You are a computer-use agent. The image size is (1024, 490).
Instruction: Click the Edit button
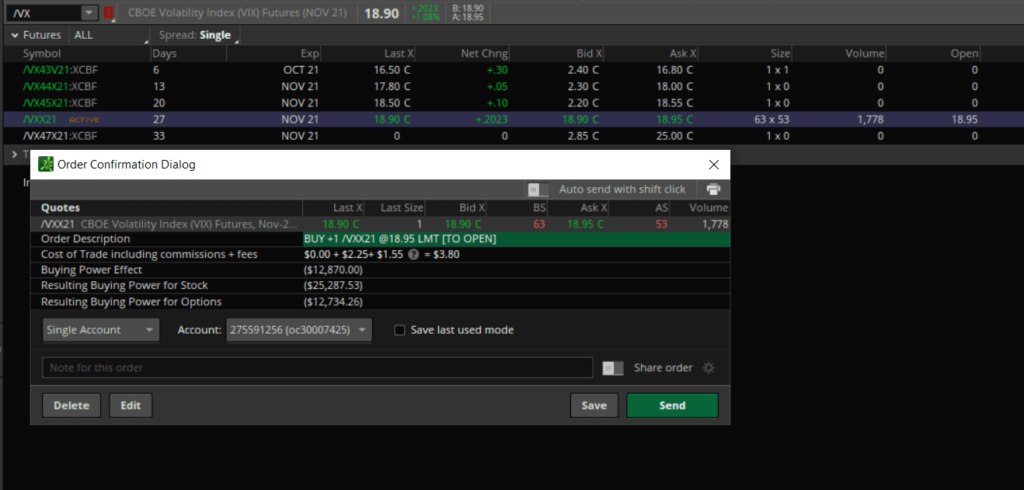[x=131, y=405]
